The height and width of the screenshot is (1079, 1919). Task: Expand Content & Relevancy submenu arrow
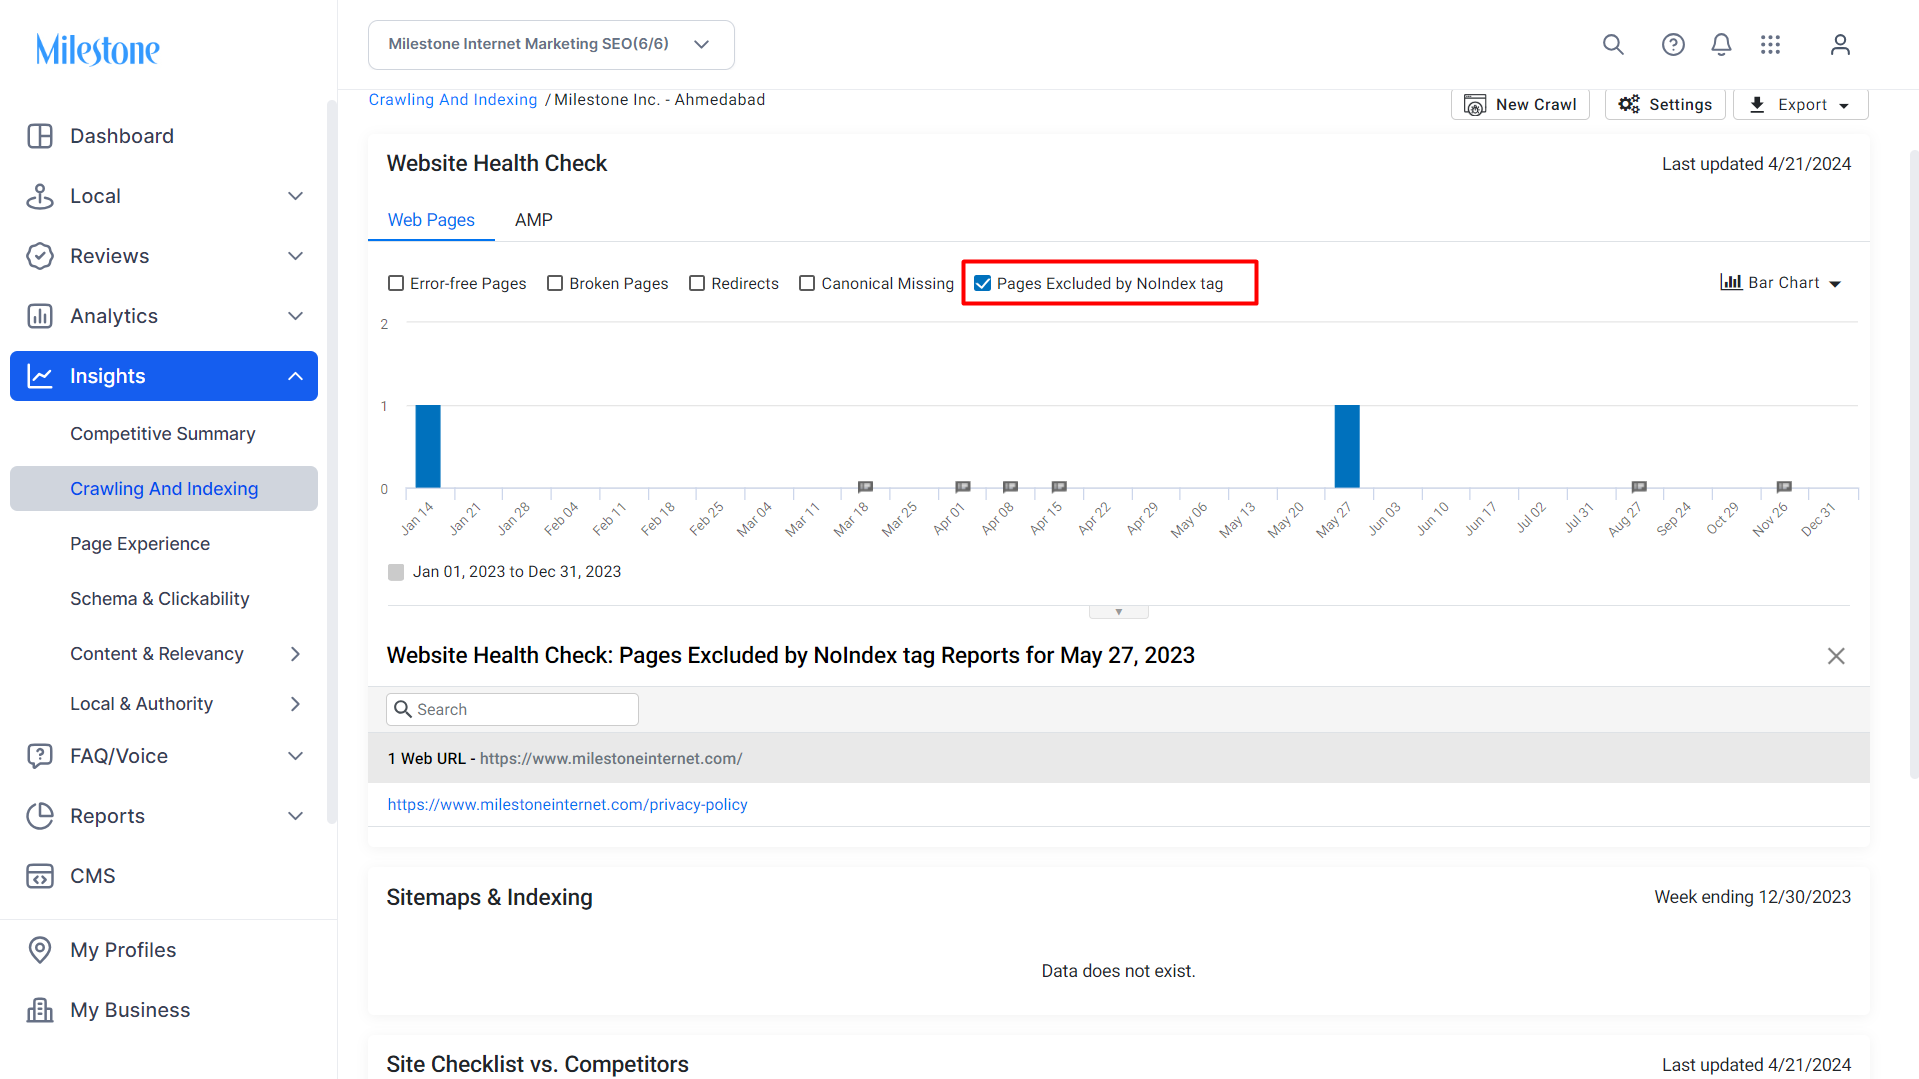point(295,654)
